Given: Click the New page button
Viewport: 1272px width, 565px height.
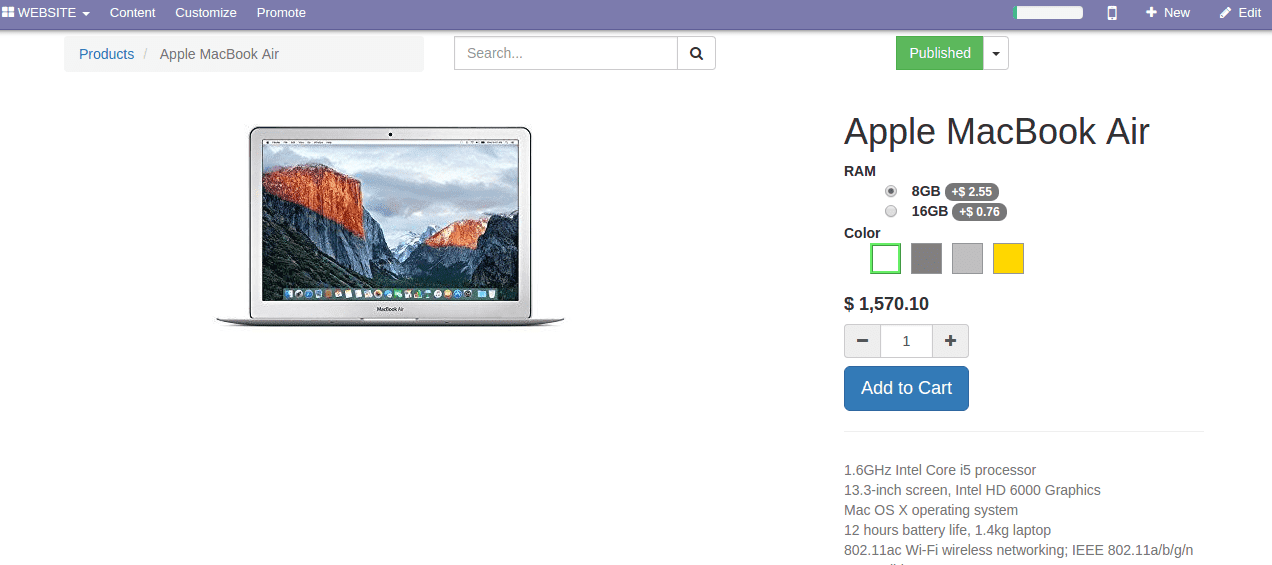Looking at the screenshot, I should 1168,13.
